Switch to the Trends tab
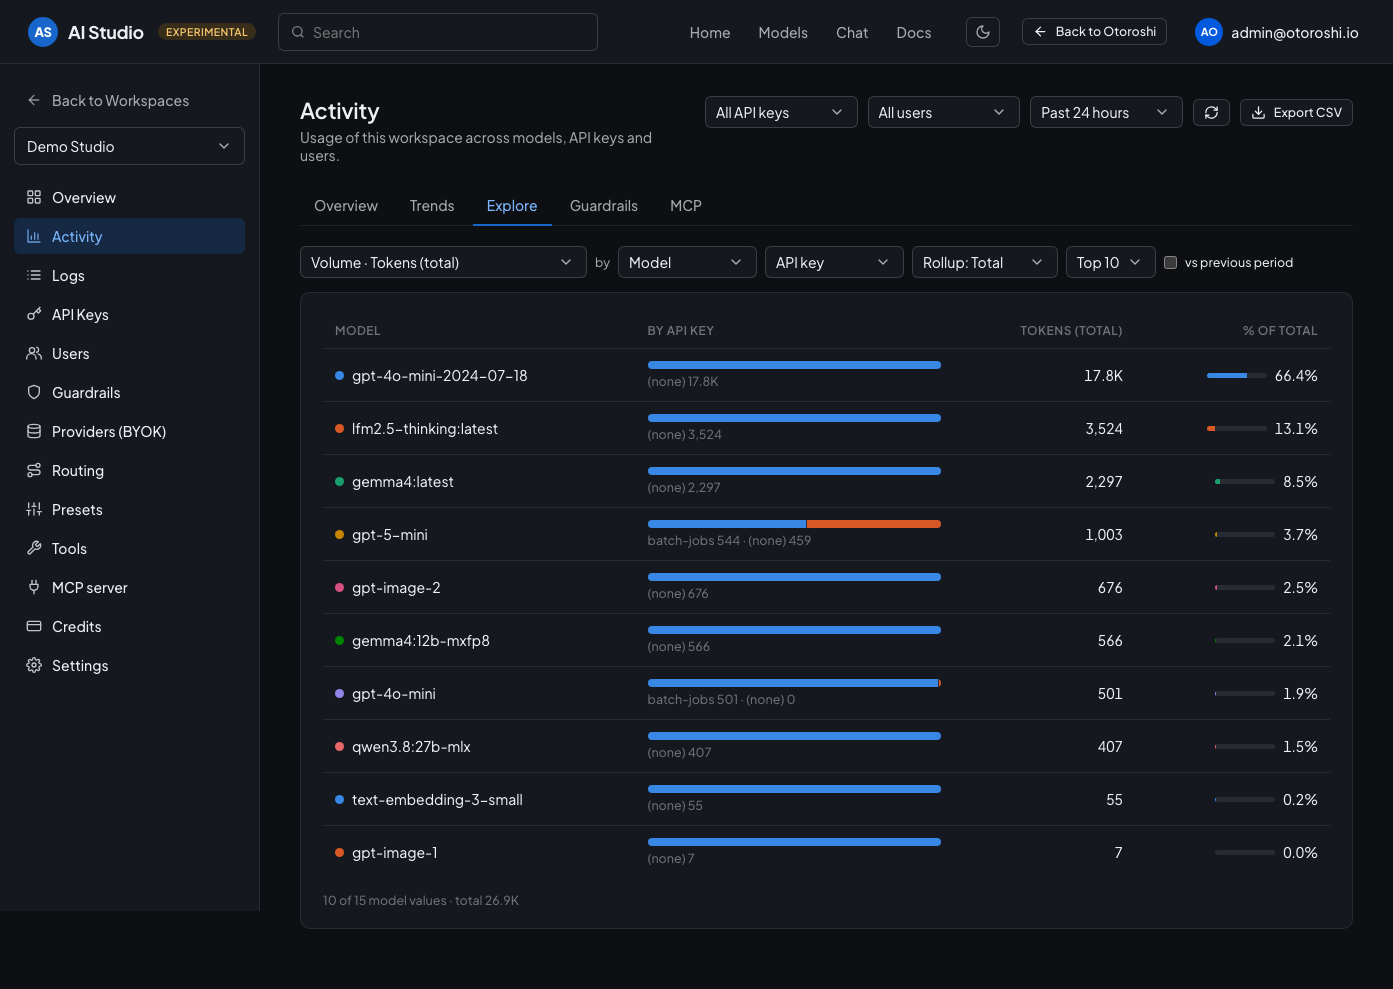 point(432,205)
